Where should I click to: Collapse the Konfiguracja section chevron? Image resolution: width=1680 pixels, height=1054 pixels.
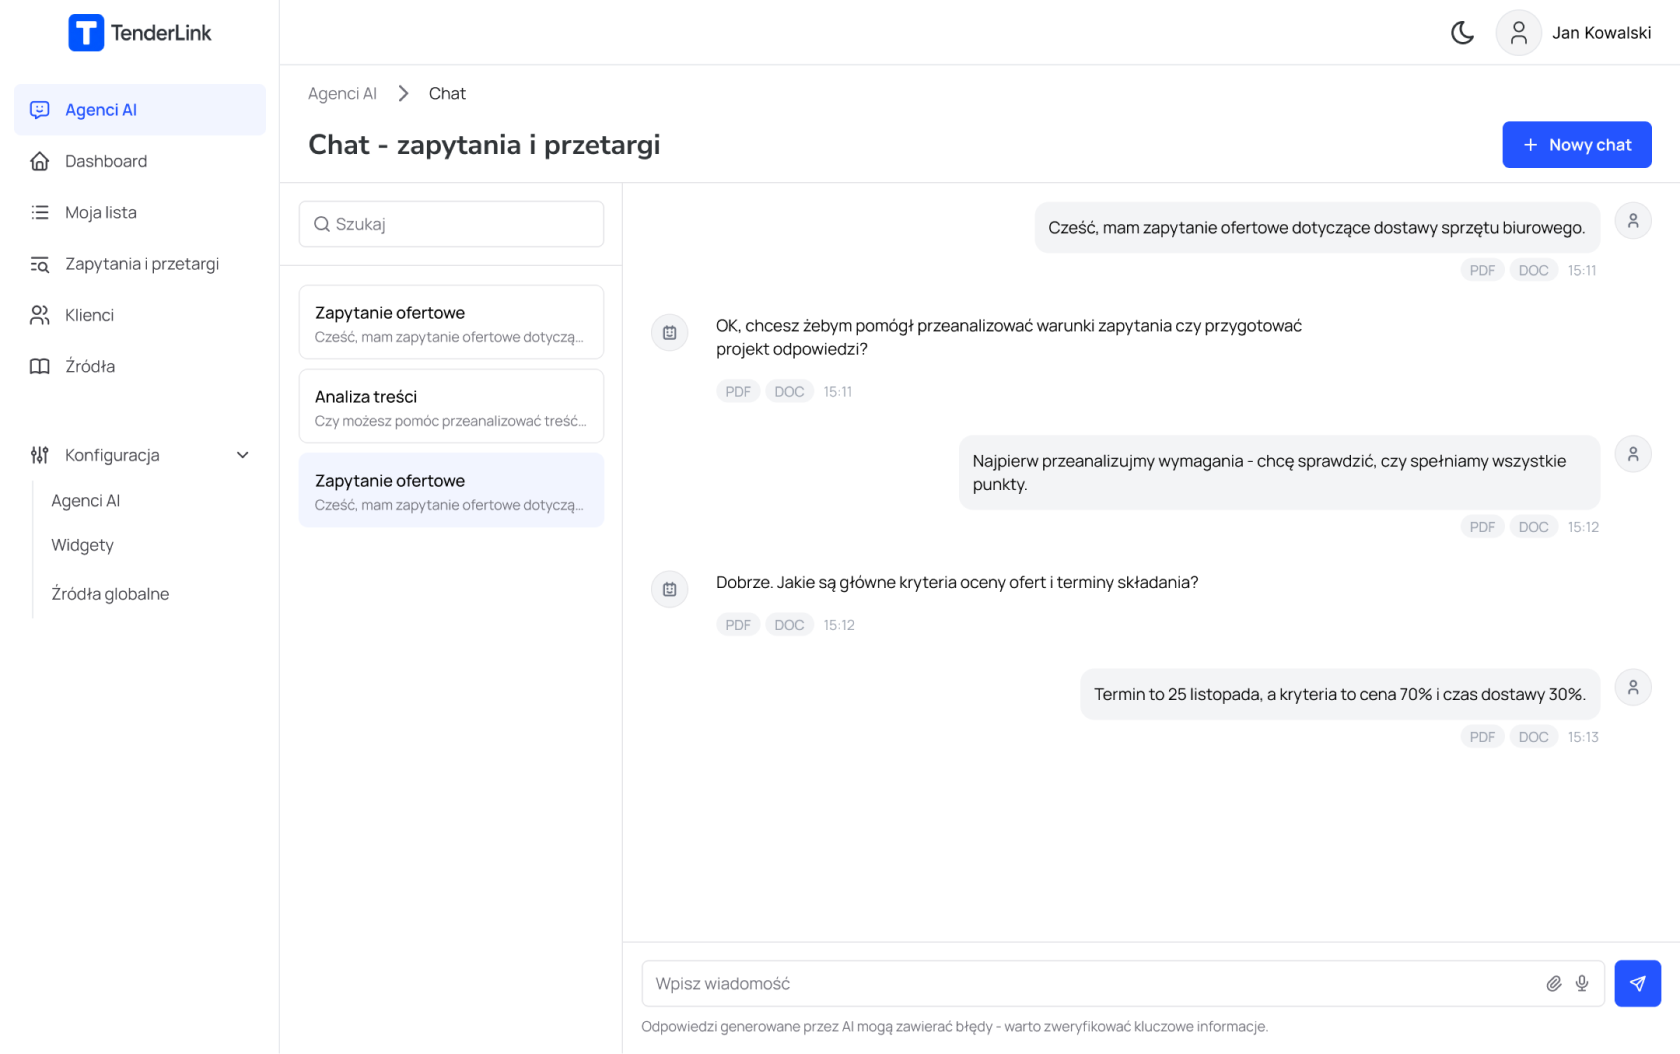[x=242, y=455]
